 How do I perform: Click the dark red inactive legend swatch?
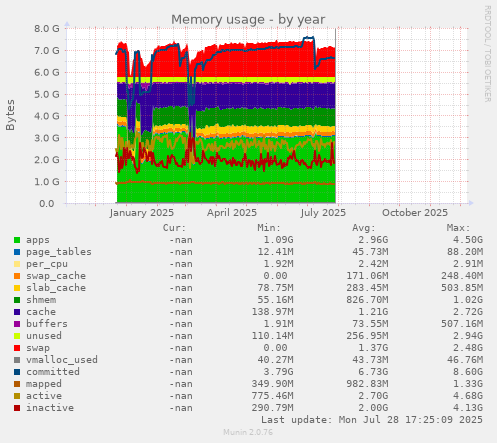[17, 408]
